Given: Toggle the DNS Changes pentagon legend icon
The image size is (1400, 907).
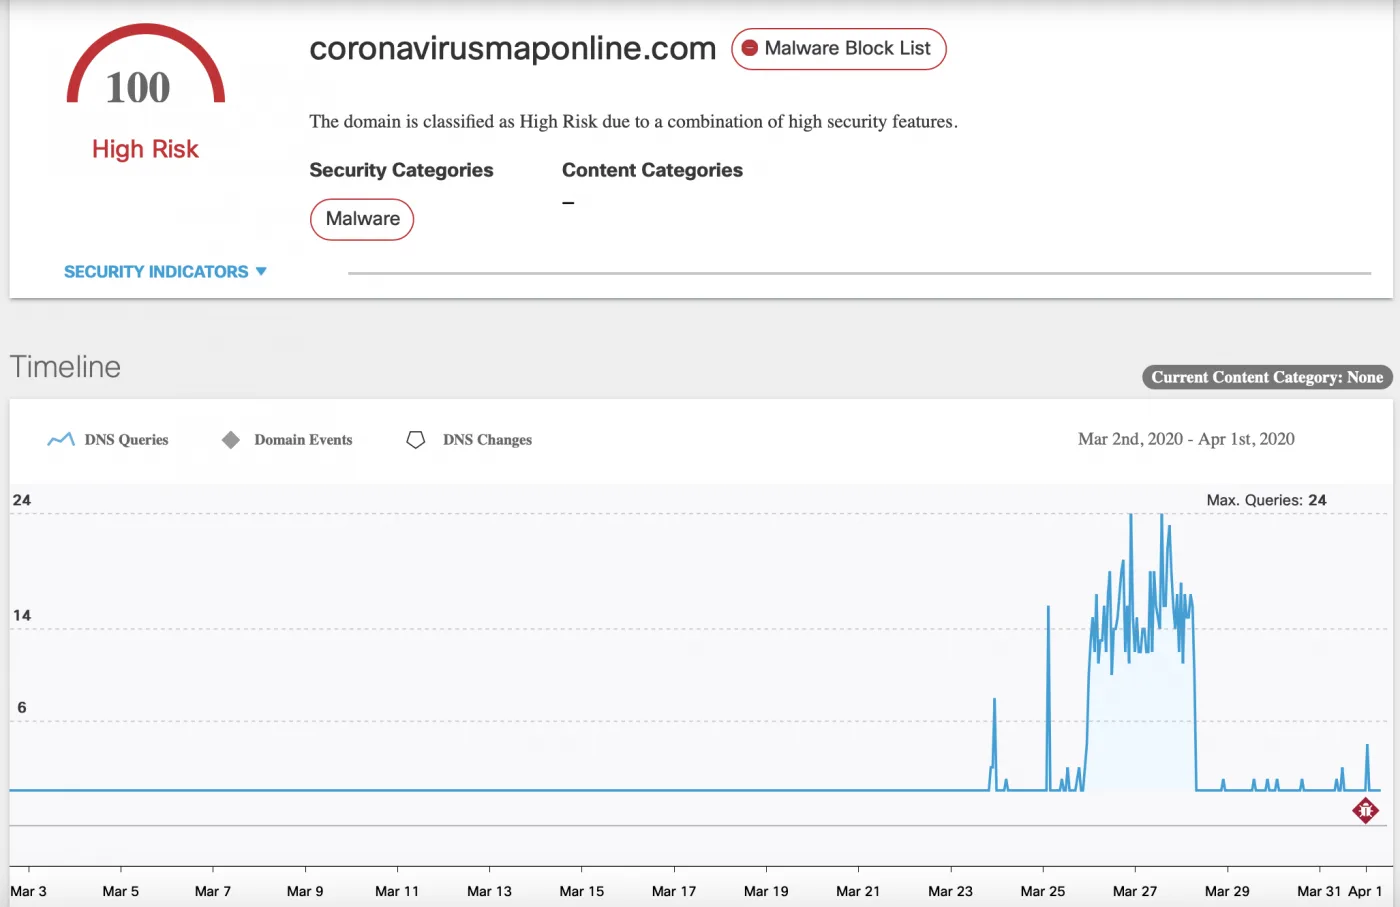Looking at the screenshot, I should coord(416,439).
